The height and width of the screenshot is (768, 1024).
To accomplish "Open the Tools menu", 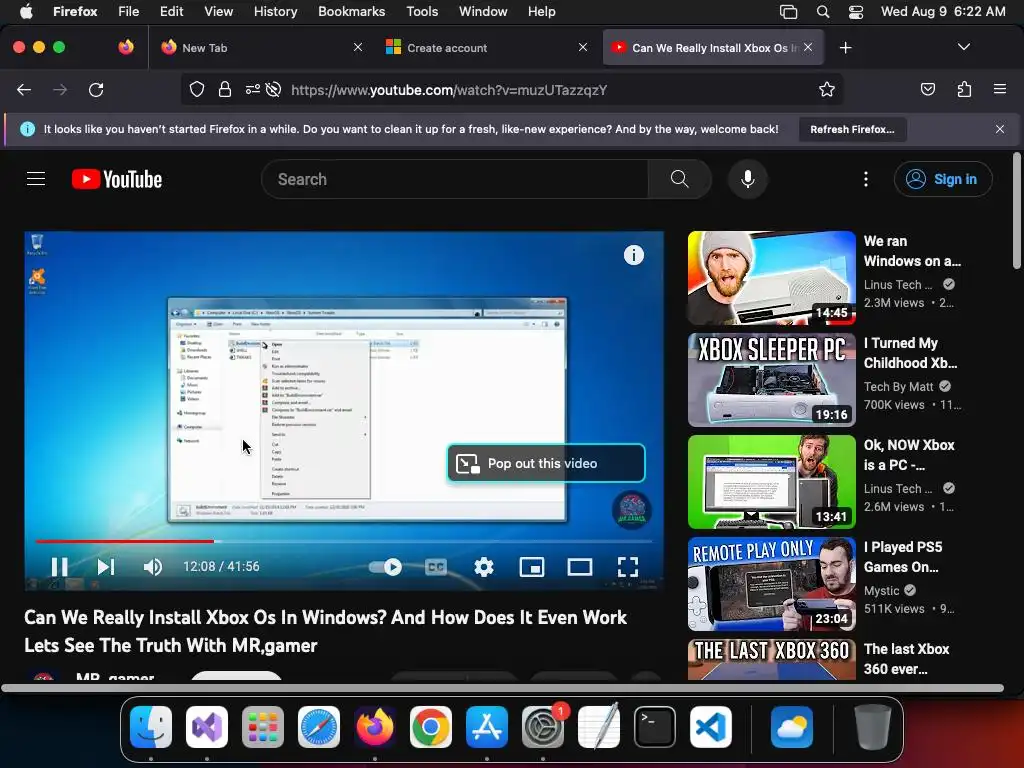I will (422, 11).
